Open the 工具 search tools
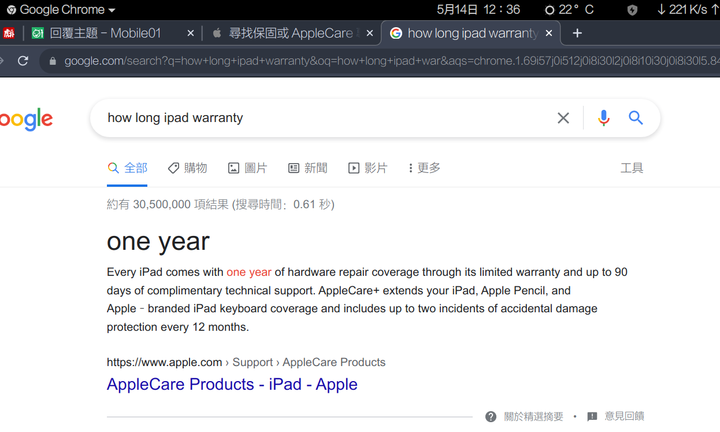This screenshot has width=720, height=432. [x=632, y=168]
